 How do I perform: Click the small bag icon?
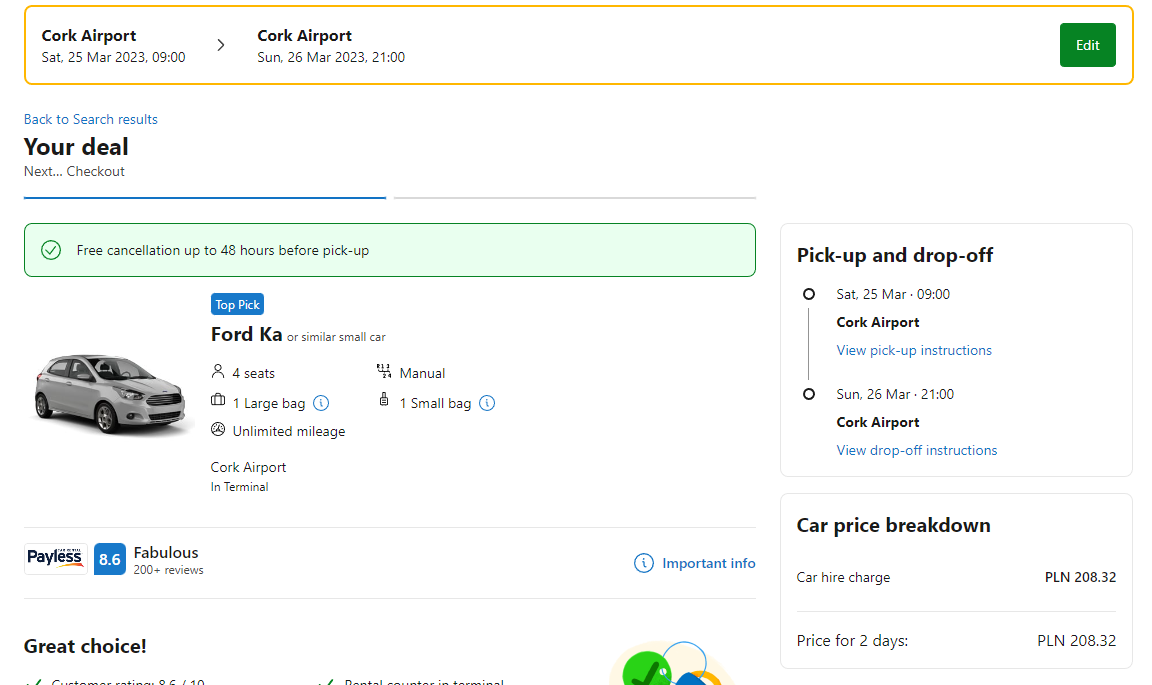tap(384, 399)
